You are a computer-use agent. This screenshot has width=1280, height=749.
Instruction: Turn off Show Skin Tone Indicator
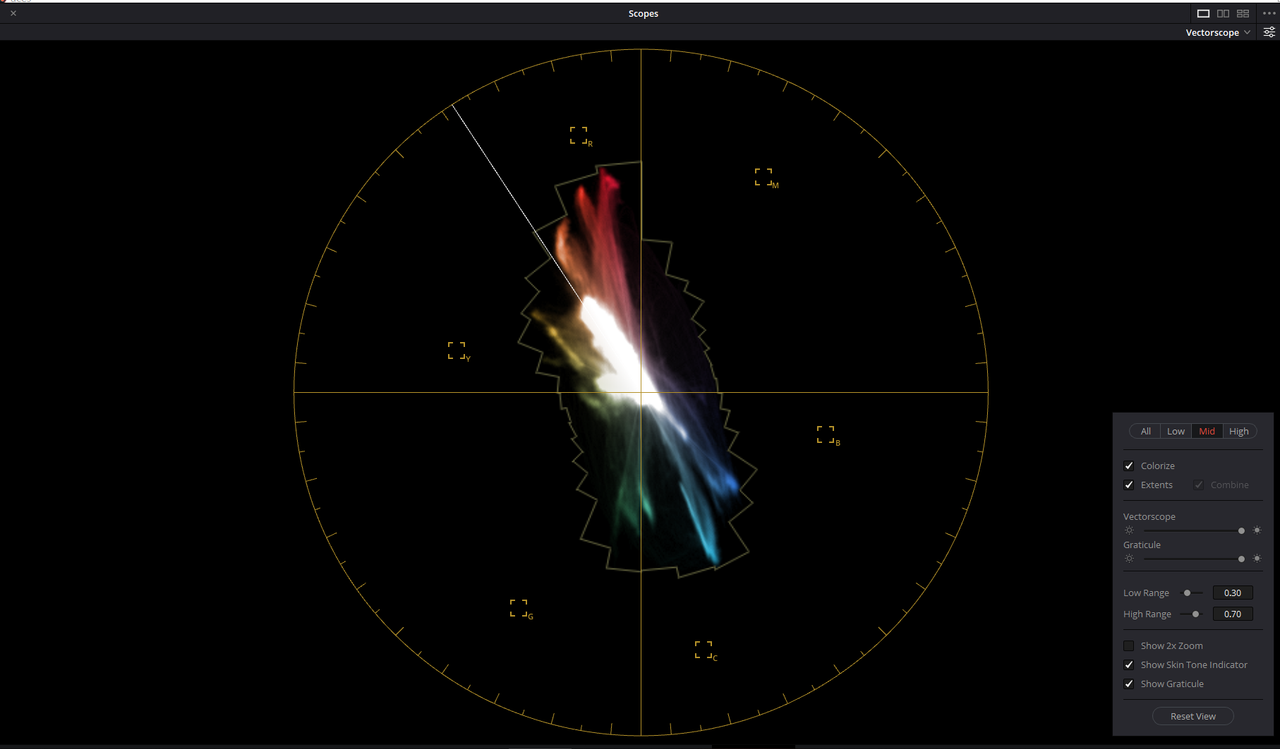coord(1129,665)
